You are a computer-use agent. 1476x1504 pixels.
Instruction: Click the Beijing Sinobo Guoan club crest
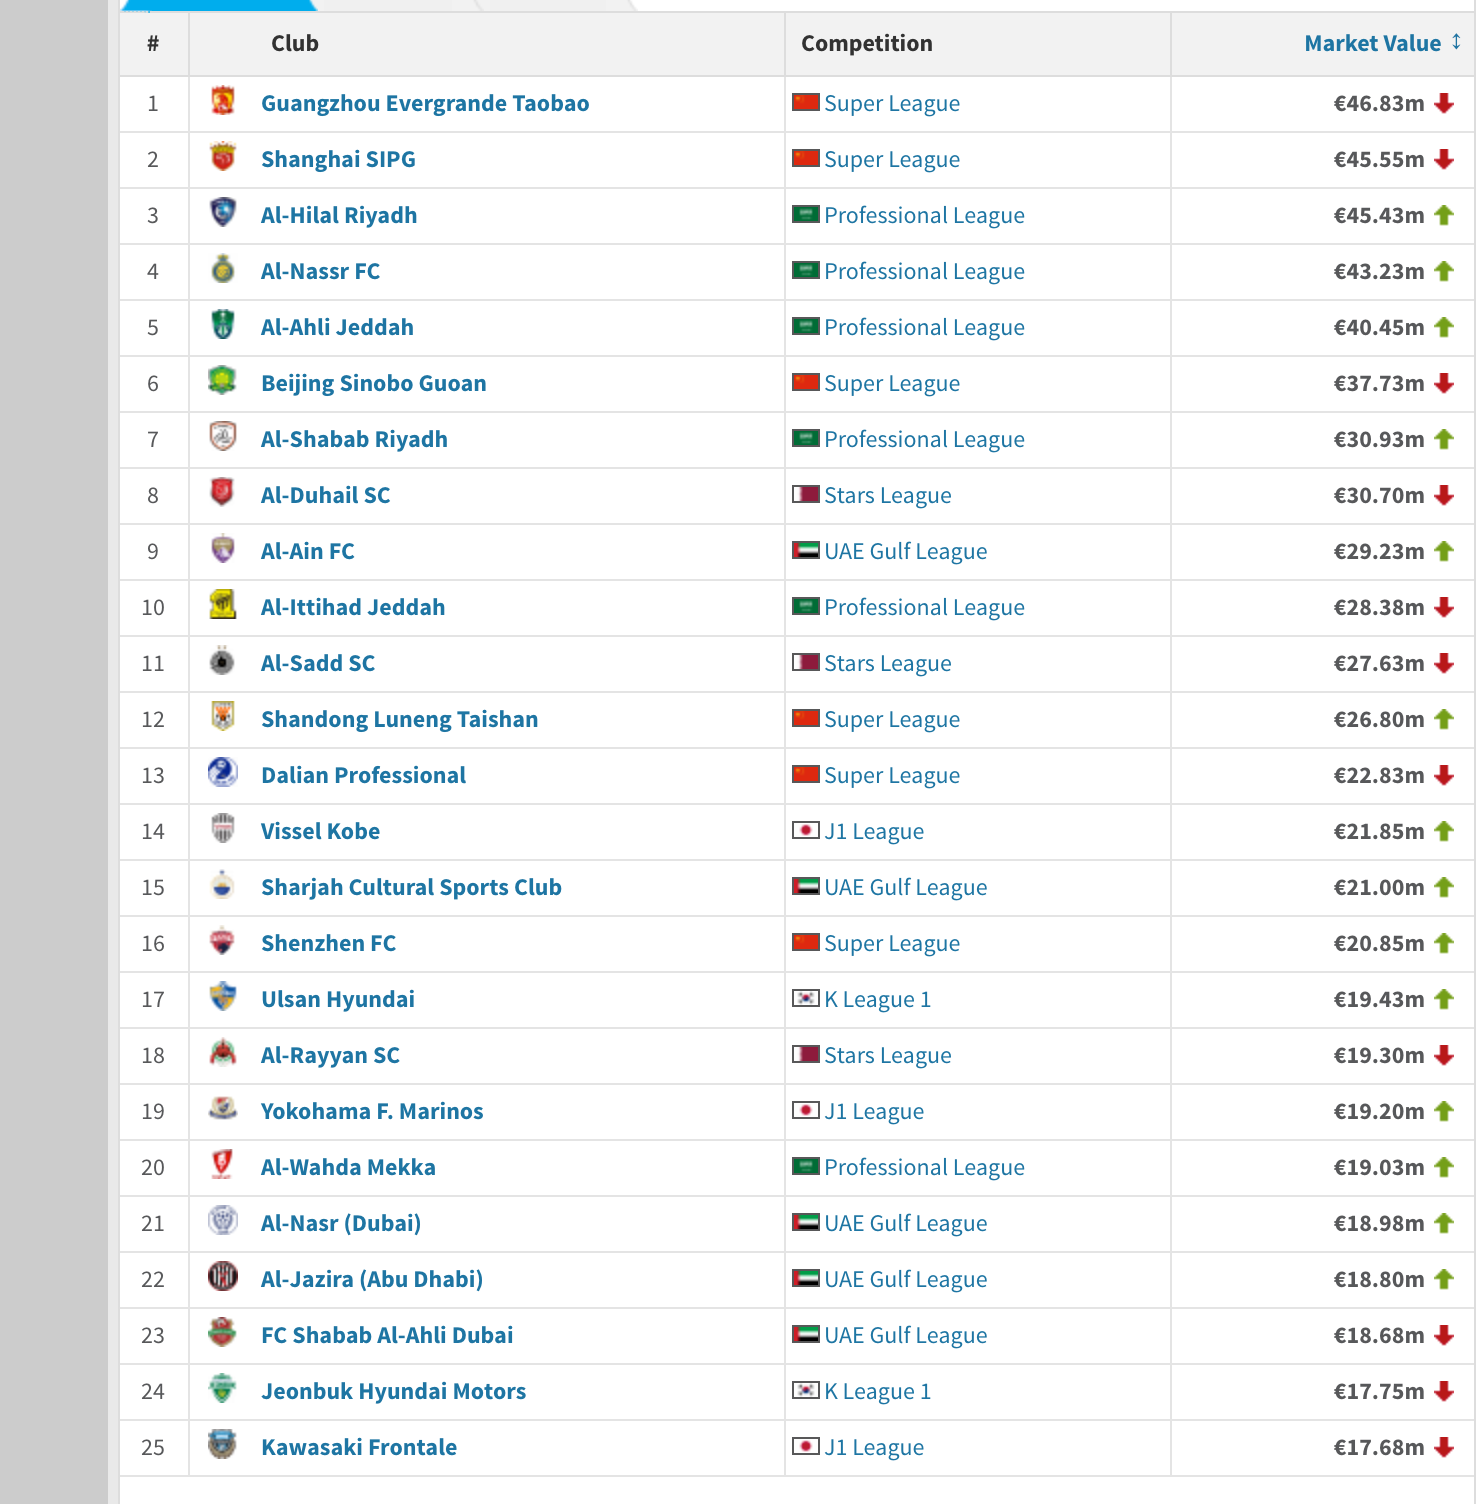click(223, 381)
